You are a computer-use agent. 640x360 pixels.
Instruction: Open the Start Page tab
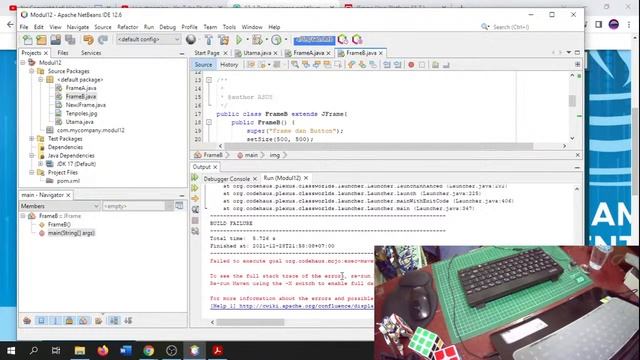click(x=207, y=53)
